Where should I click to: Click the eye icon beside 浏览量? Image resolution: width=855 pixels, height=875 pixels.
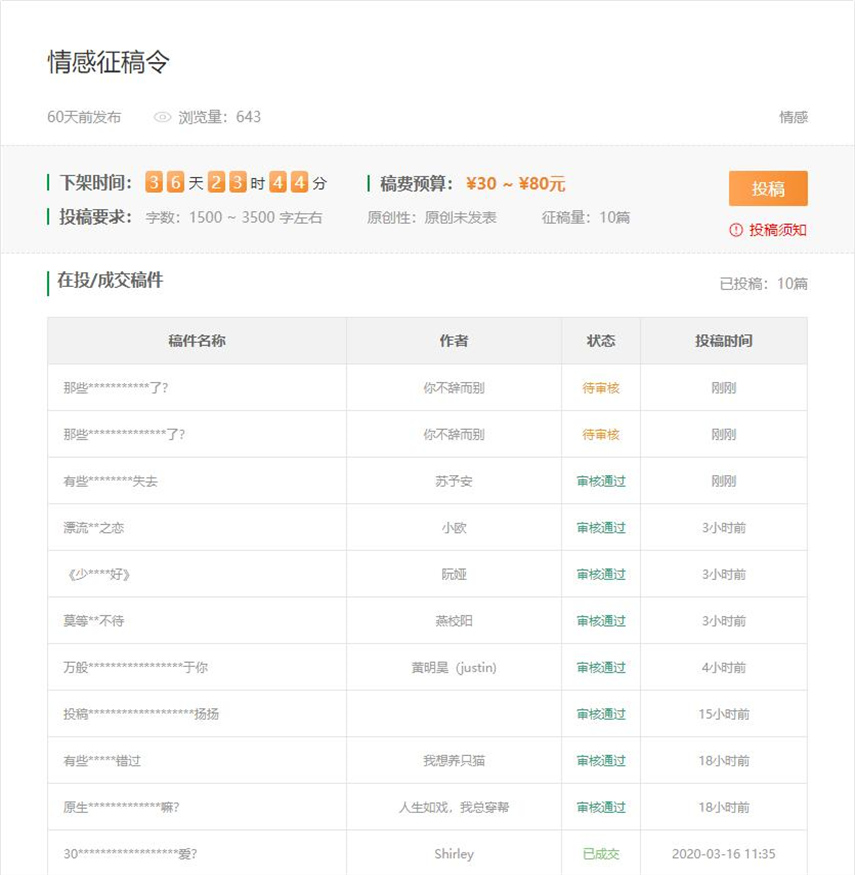163,117
